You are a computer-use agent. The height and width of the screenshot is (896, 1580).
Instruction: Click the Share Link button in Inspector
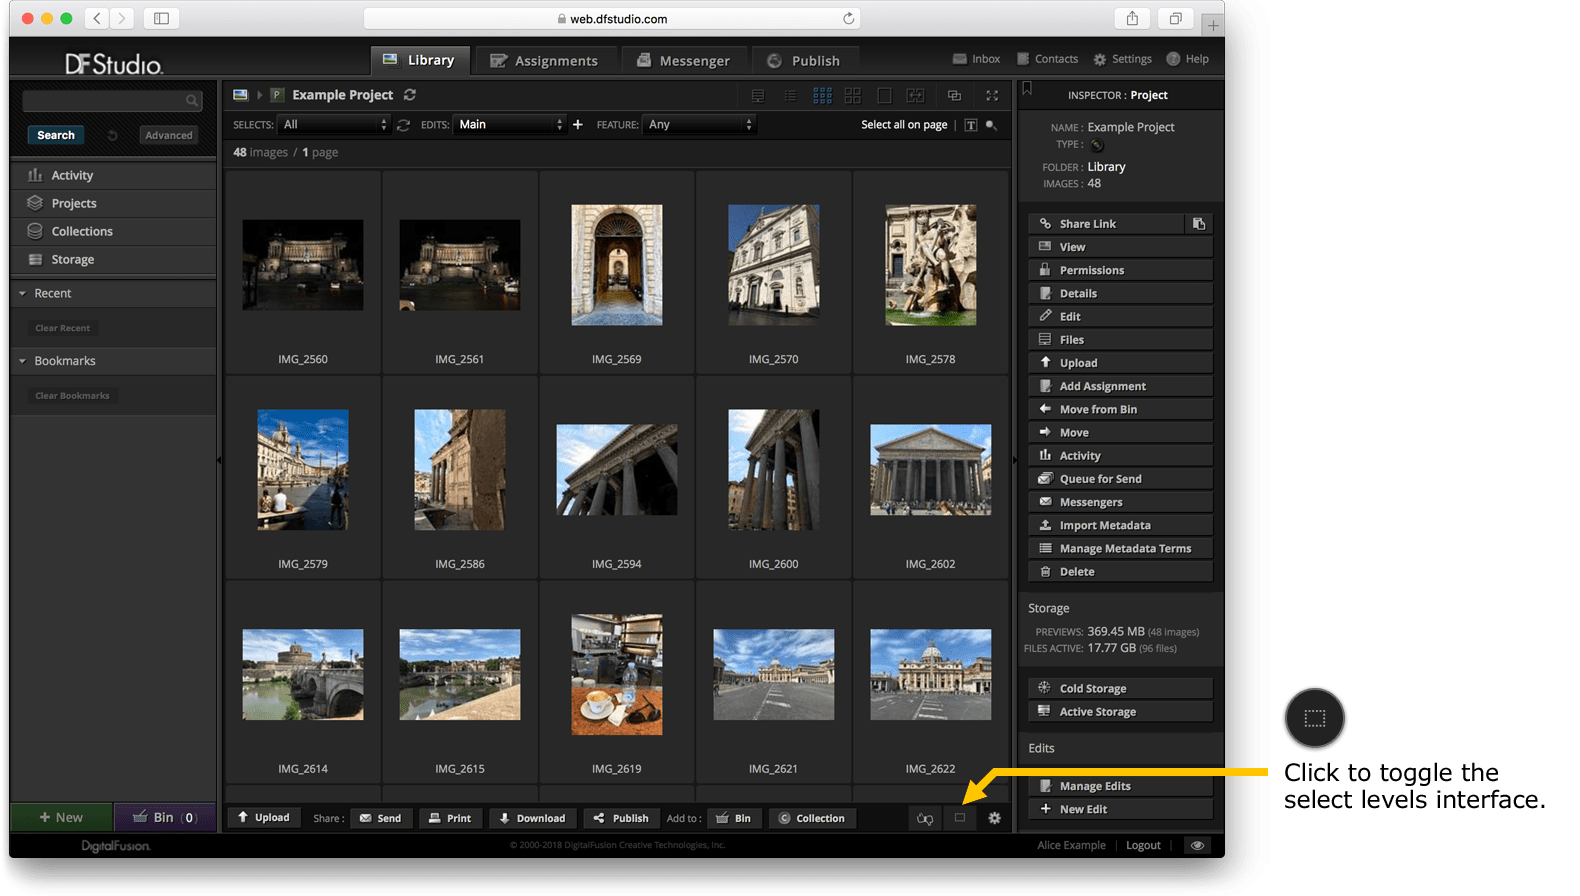pos(1105,224)
